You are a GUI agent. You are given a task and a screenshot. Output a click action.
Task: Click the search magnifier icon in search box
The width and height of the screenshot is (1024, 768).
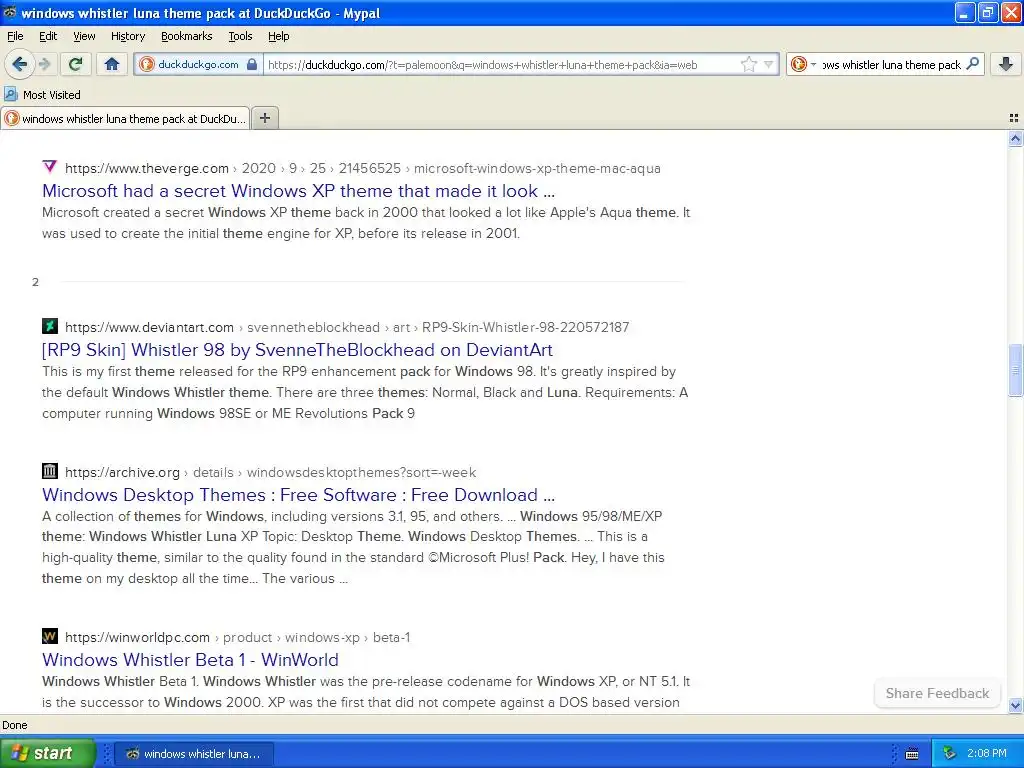pyautogui.click(x=972, y=64)
